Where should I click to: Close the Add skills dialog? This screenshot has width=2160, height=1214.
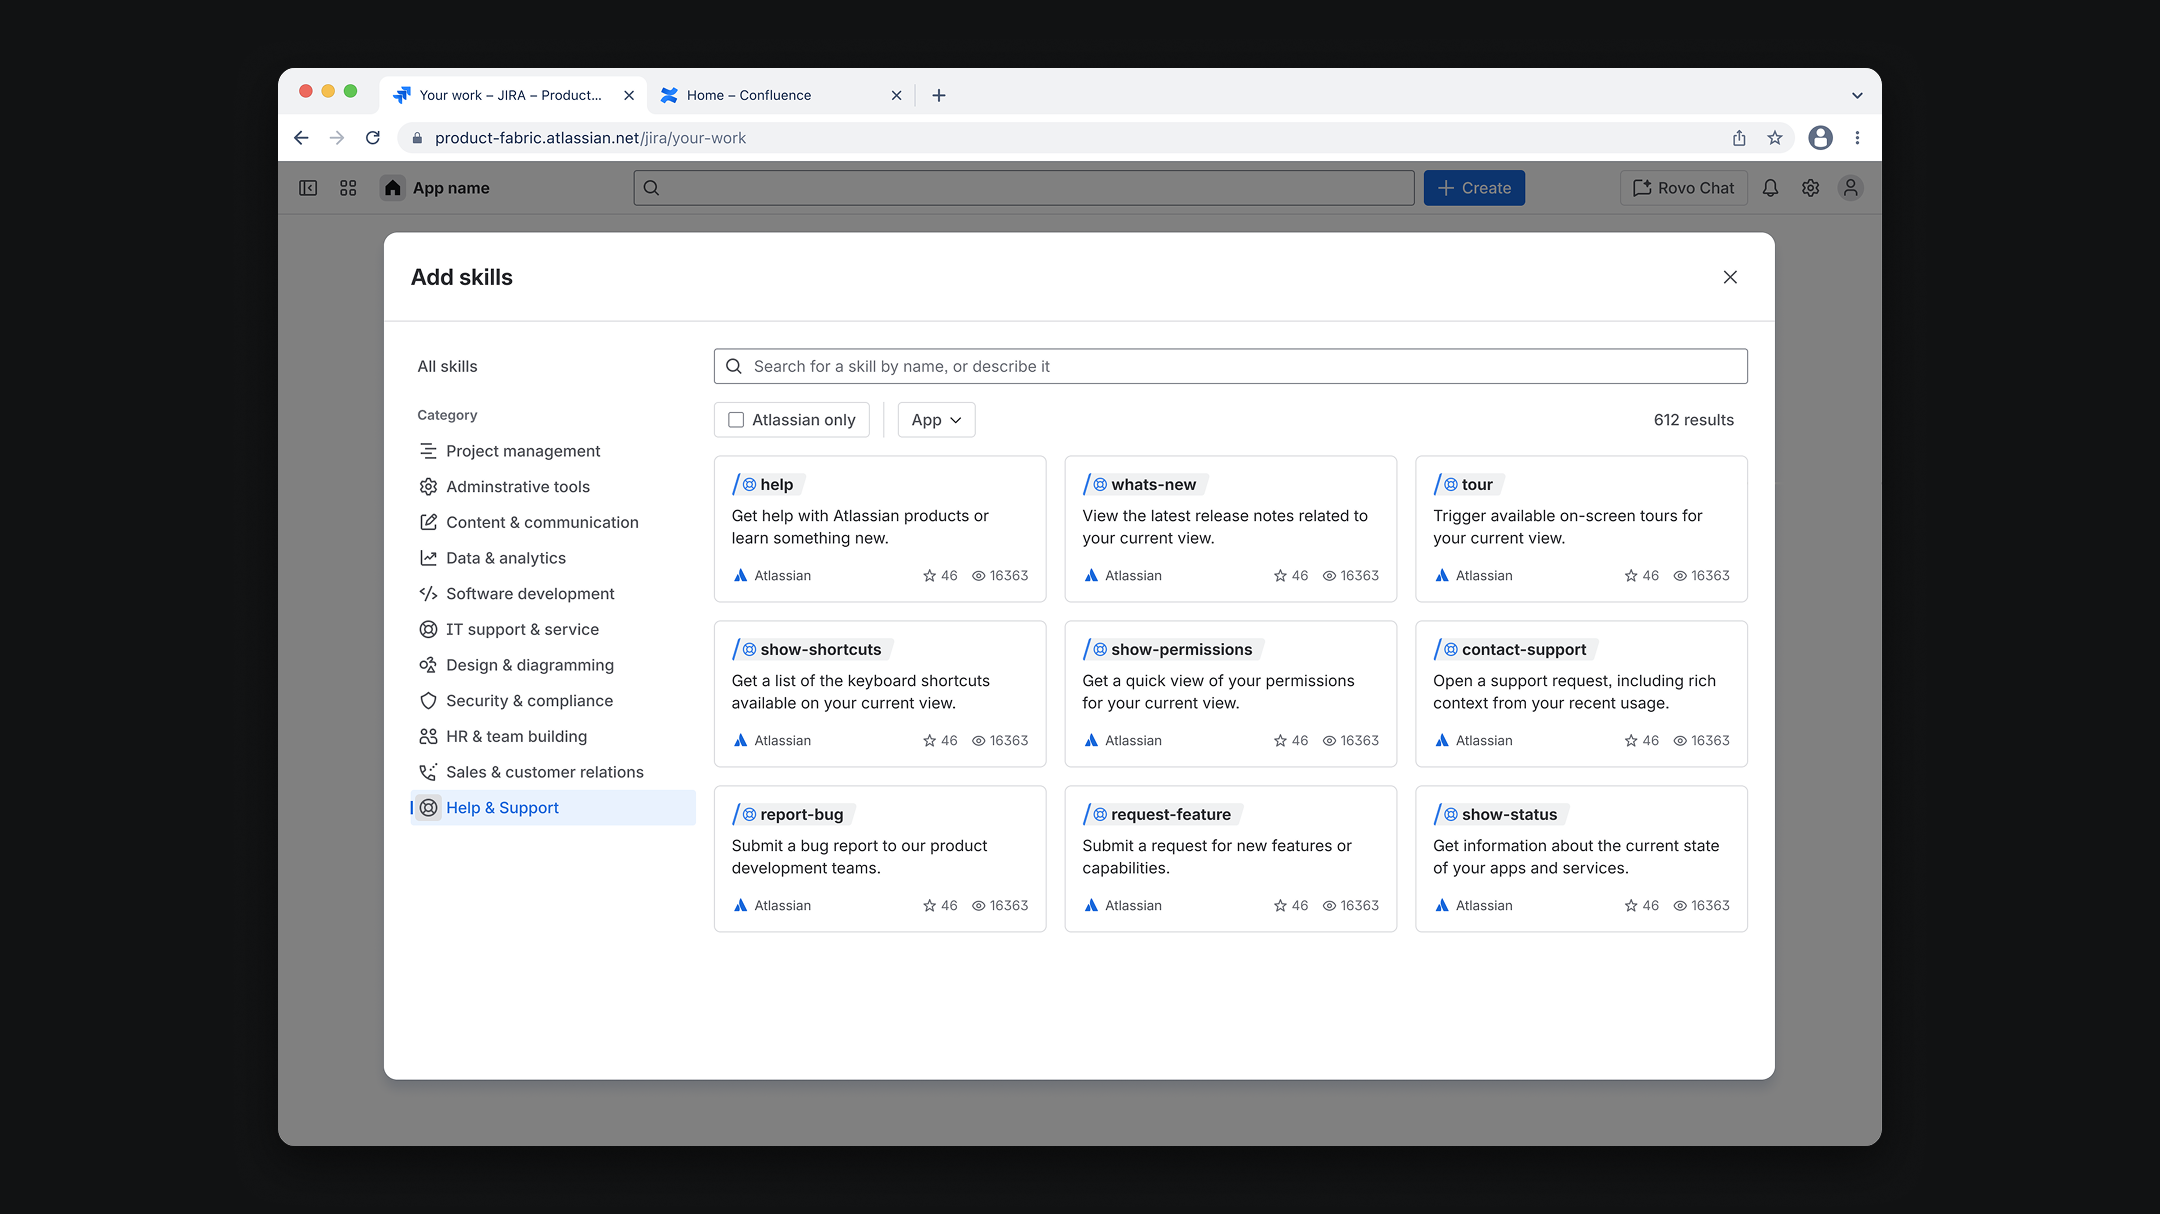pos(1730,277)
